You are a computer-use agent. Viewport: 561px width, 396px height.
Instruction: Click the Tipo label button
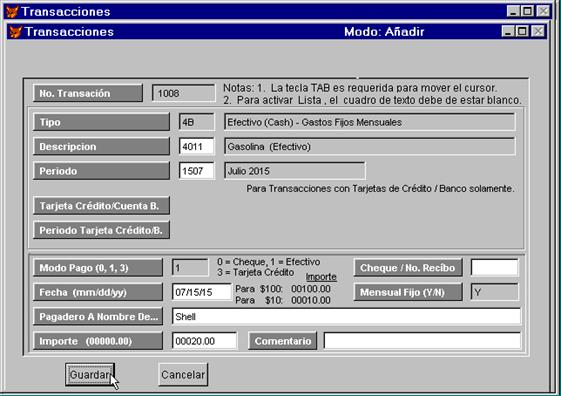[x=101, y=122]
